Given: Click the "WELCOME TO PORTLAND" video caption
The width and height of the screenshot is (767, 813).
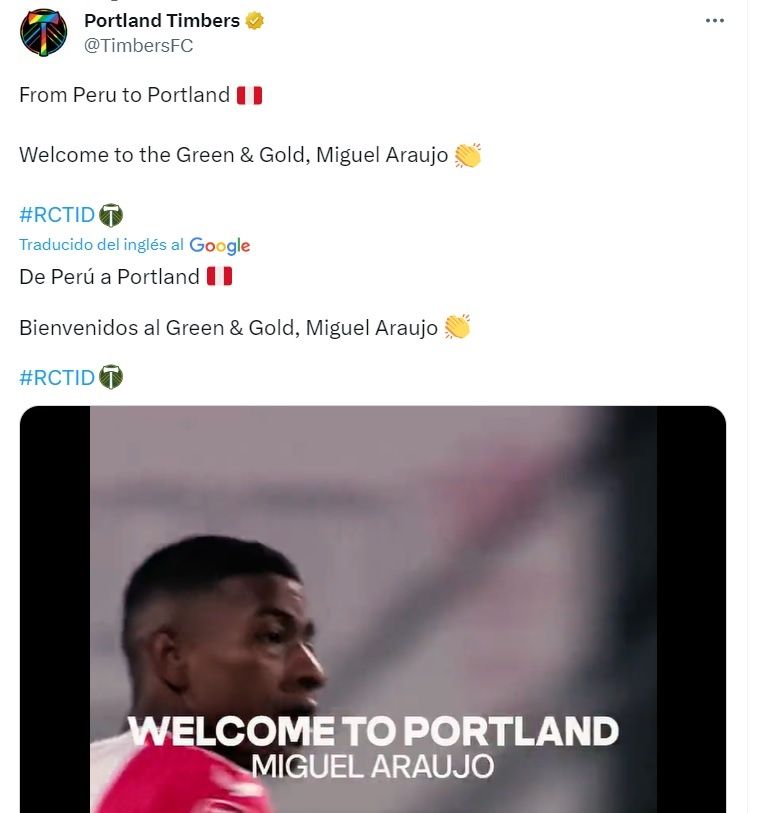Looking at the screenshot, I should click(373, 731).
